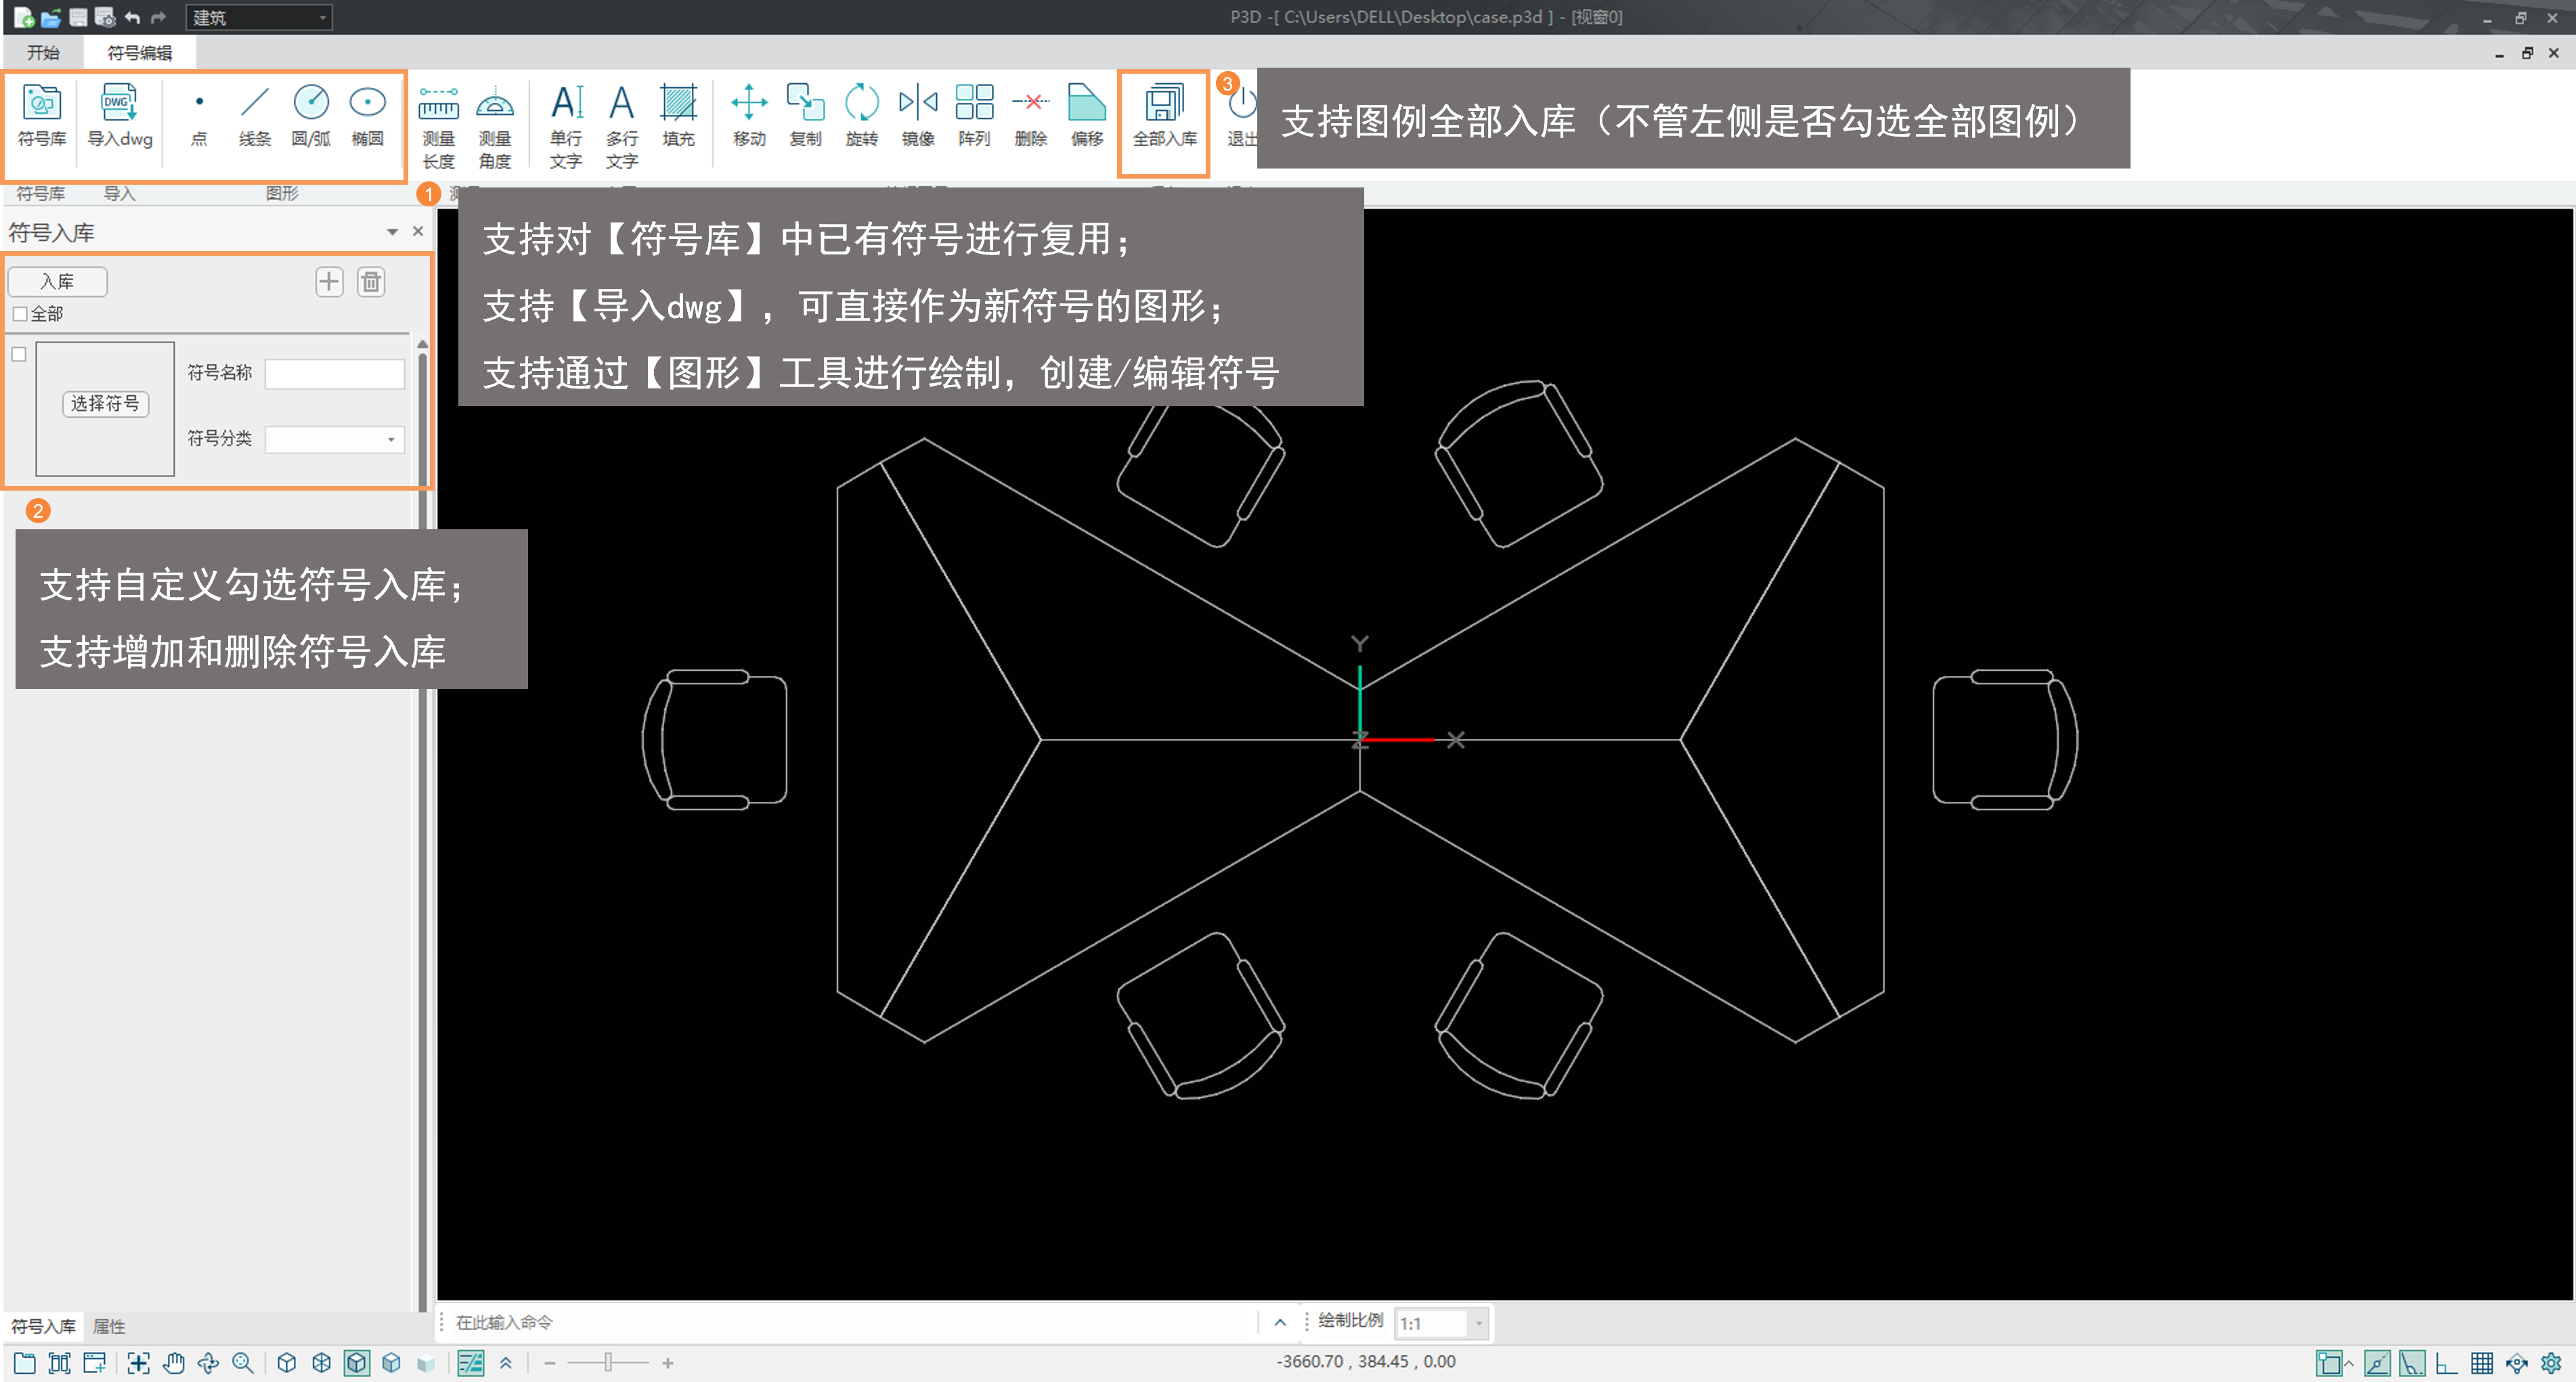Switch to the 属性 properties panel tab
This screenshot has width=2576, height=1382.
click(109, 1326)
